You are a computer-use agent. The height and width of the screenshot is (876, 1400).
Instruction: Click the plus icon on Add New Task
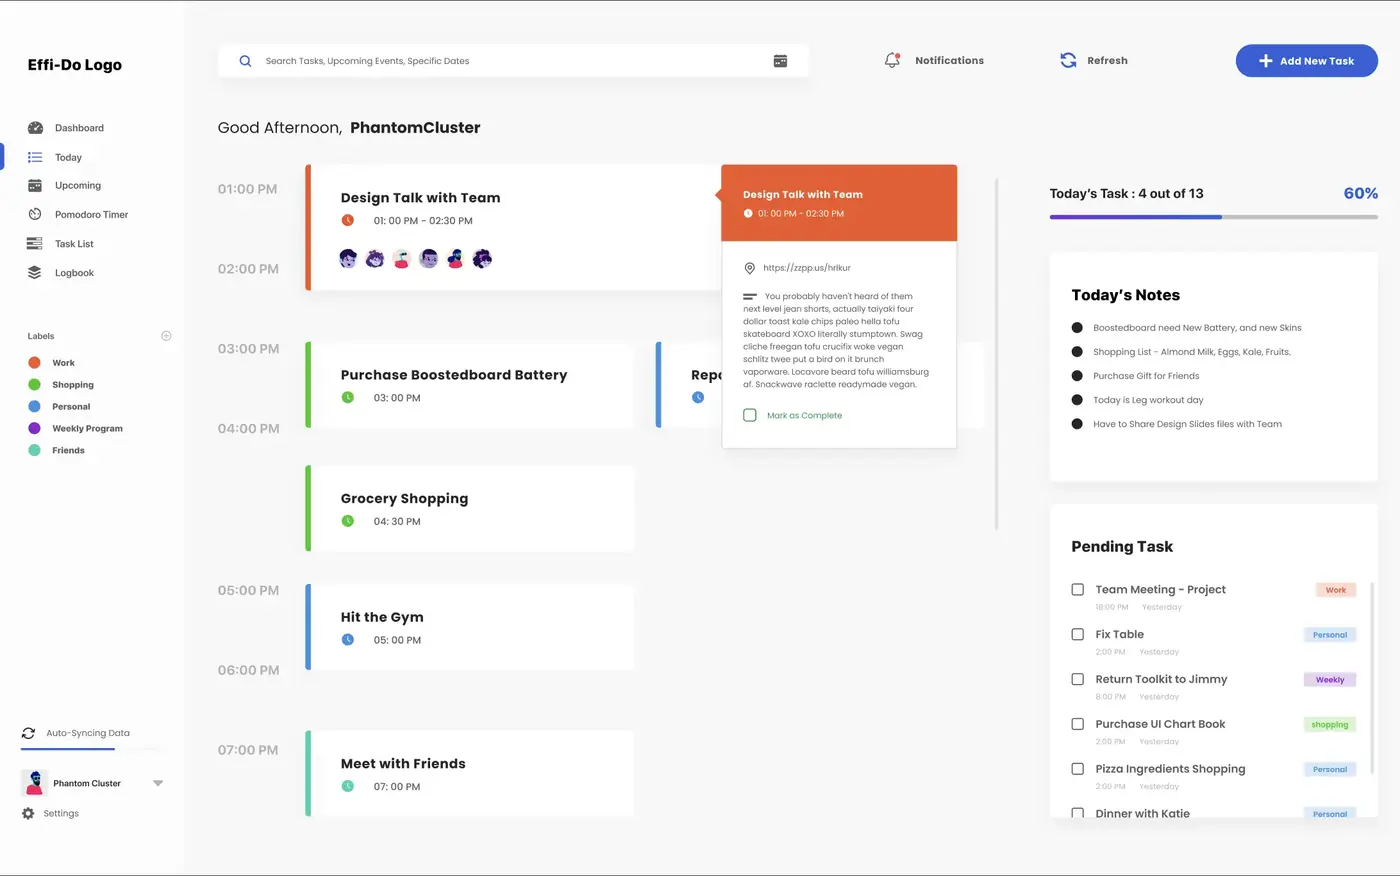click(1265, 61)
